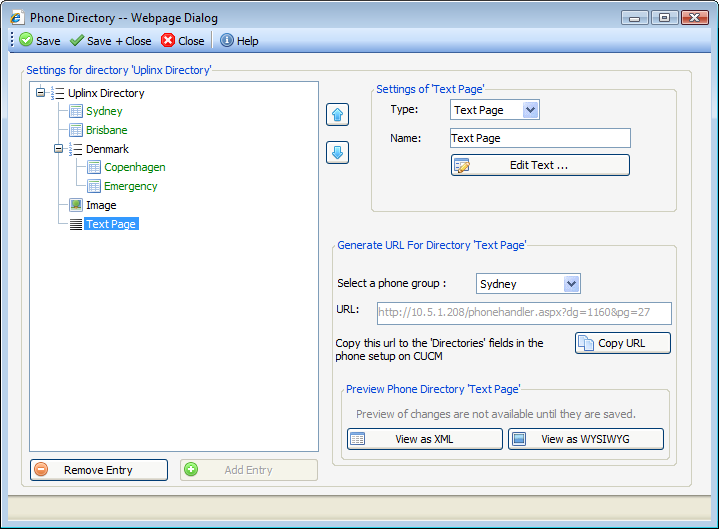Screen dimensions: 719x529
Task: Select the Image entry in tree
Action: [x=101, y=205]
